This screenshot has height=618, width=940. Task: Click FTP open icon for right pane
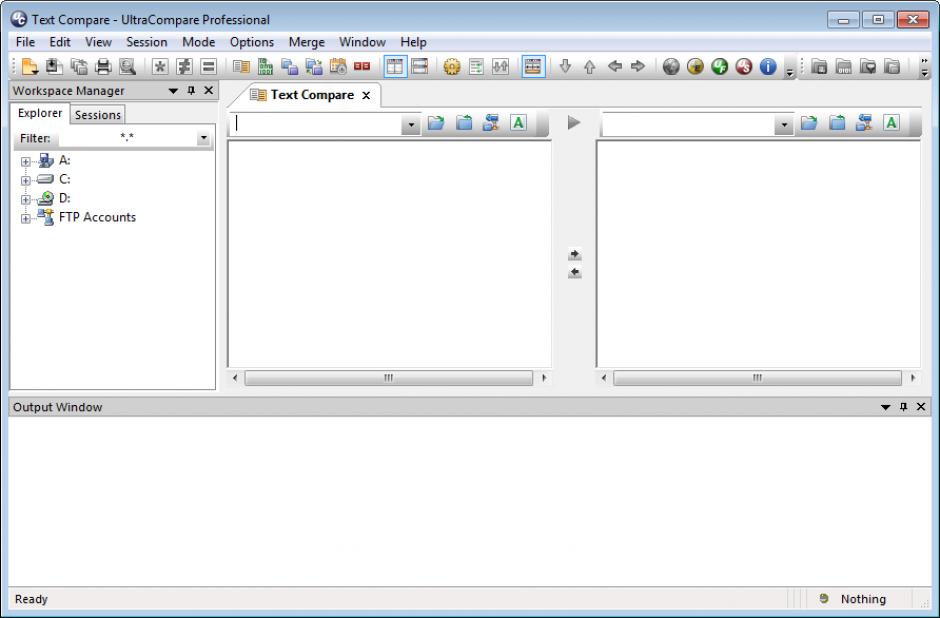tap(864, 123)
